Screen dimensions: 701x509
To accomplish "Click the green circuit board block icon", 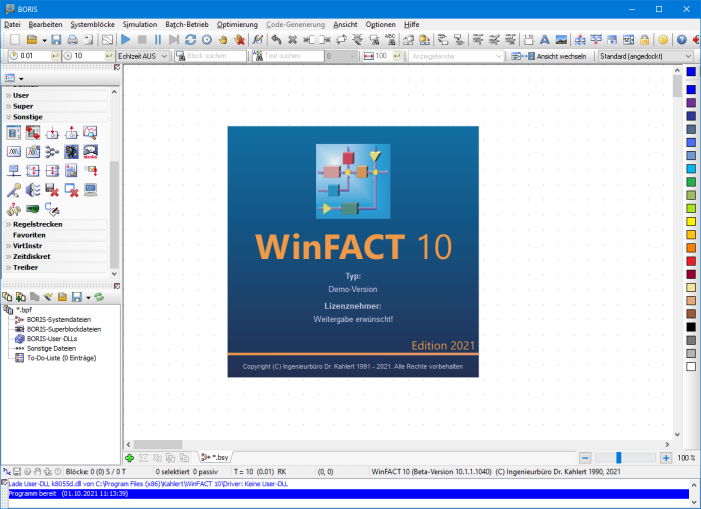I will click(x=33, y=209).
